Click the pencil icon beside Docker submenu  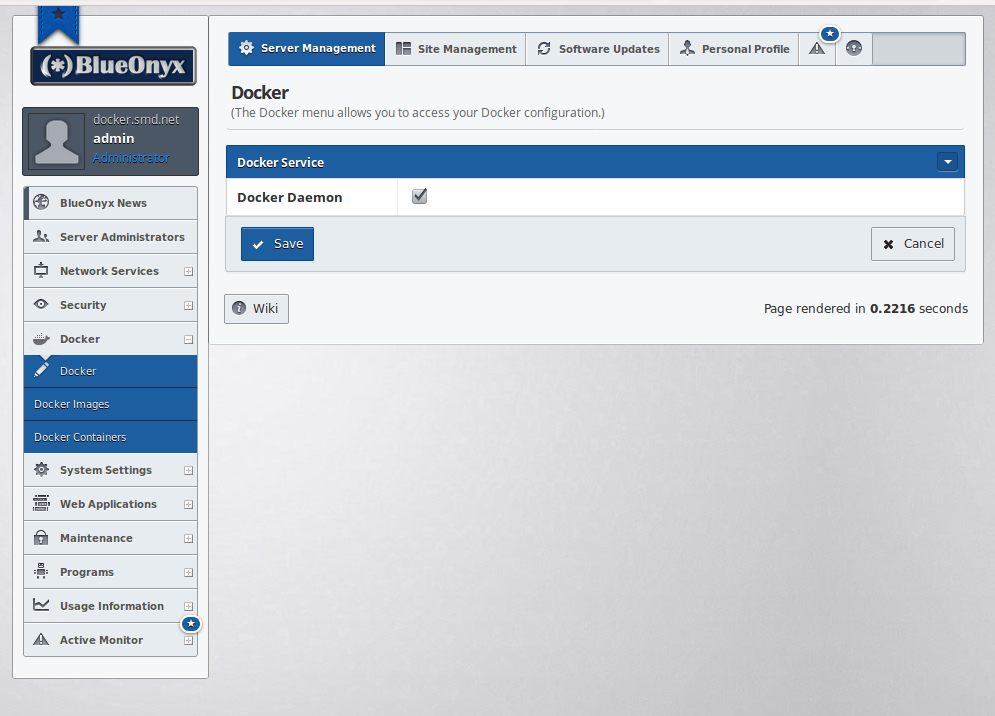(x=41, y=369)
